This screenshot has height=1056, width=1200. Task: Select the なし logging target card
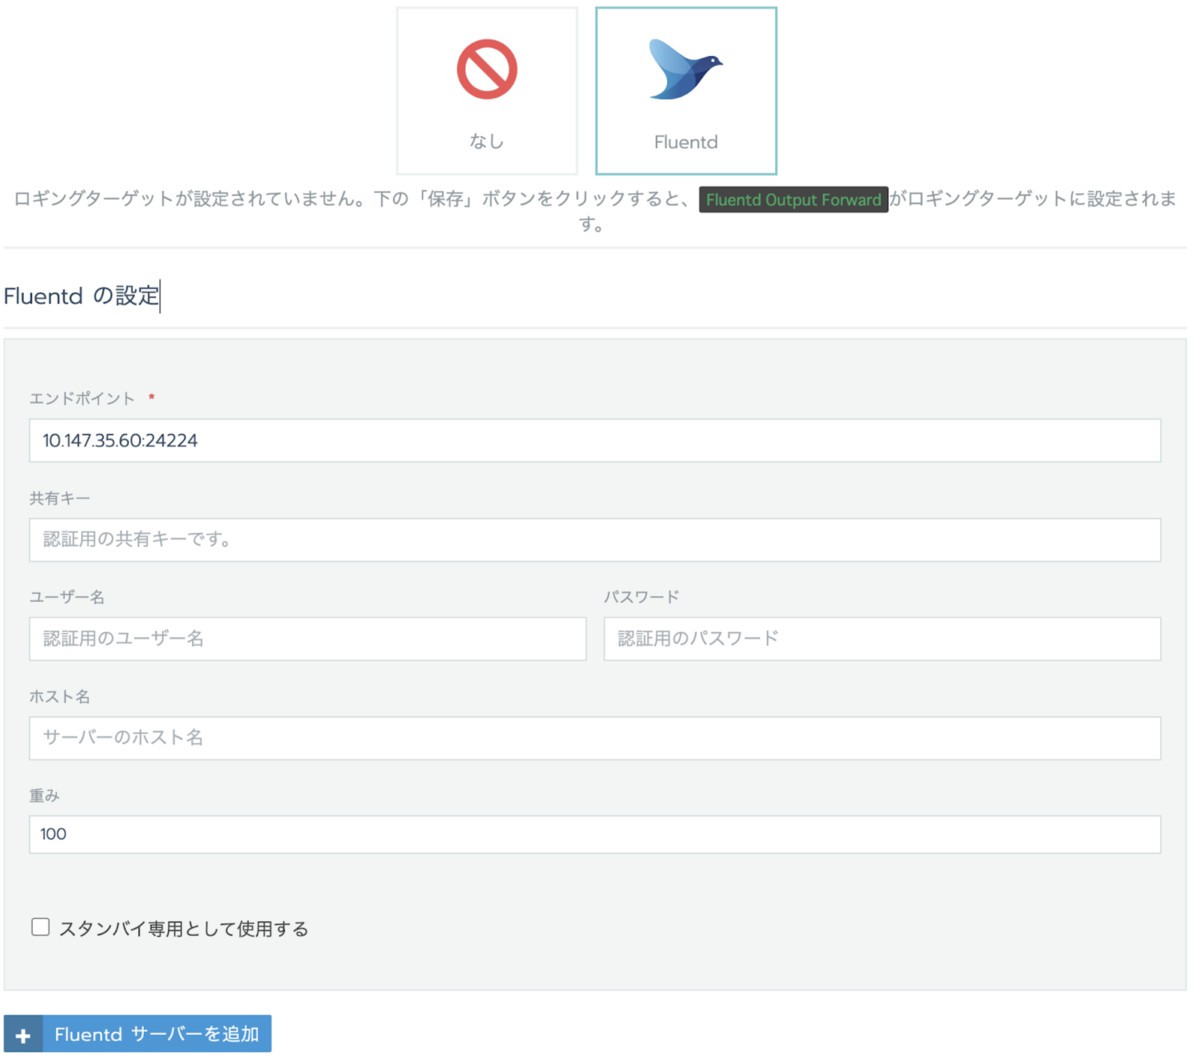[487, 91]
